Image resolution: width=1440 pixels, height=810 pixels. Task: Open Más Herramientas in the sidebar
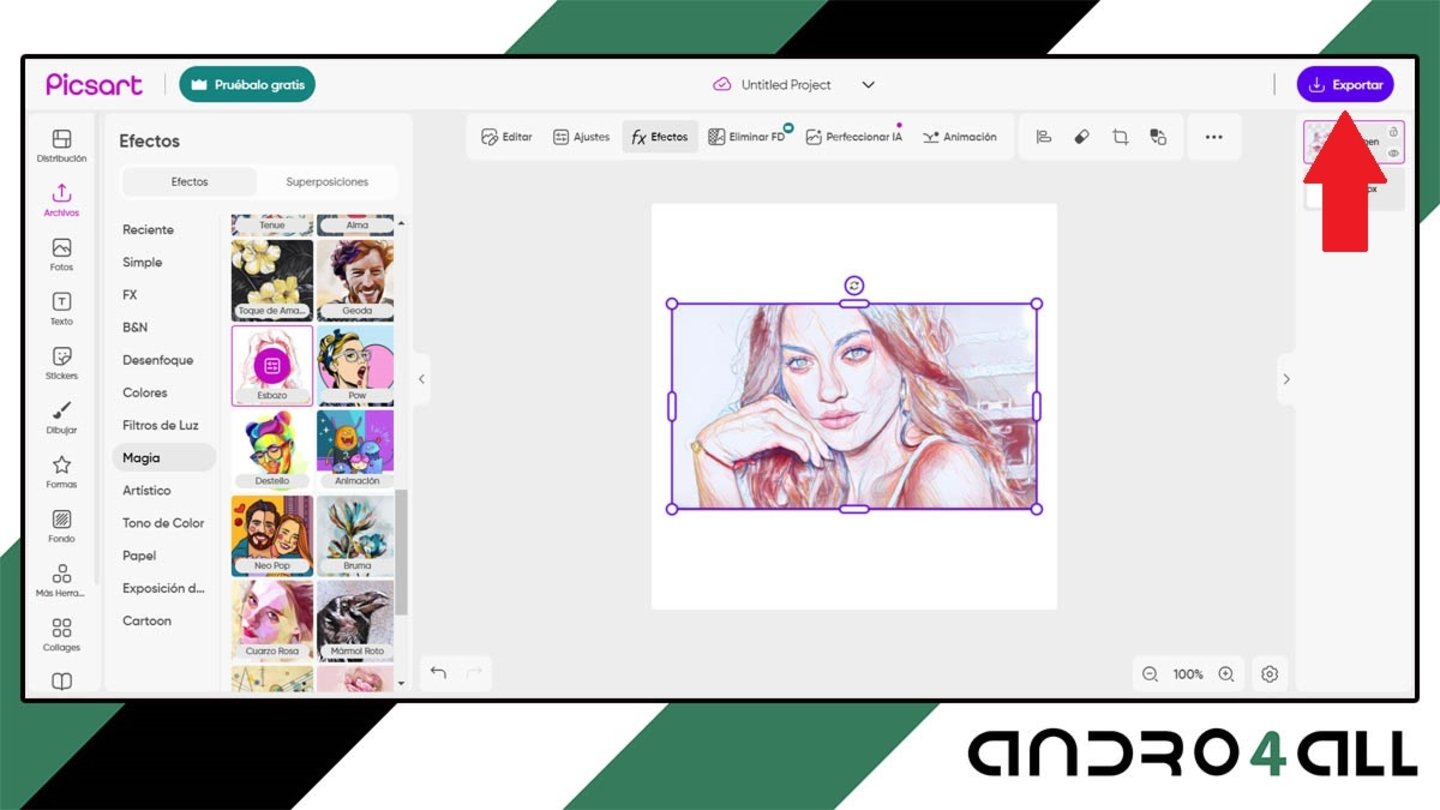[61, 580]
